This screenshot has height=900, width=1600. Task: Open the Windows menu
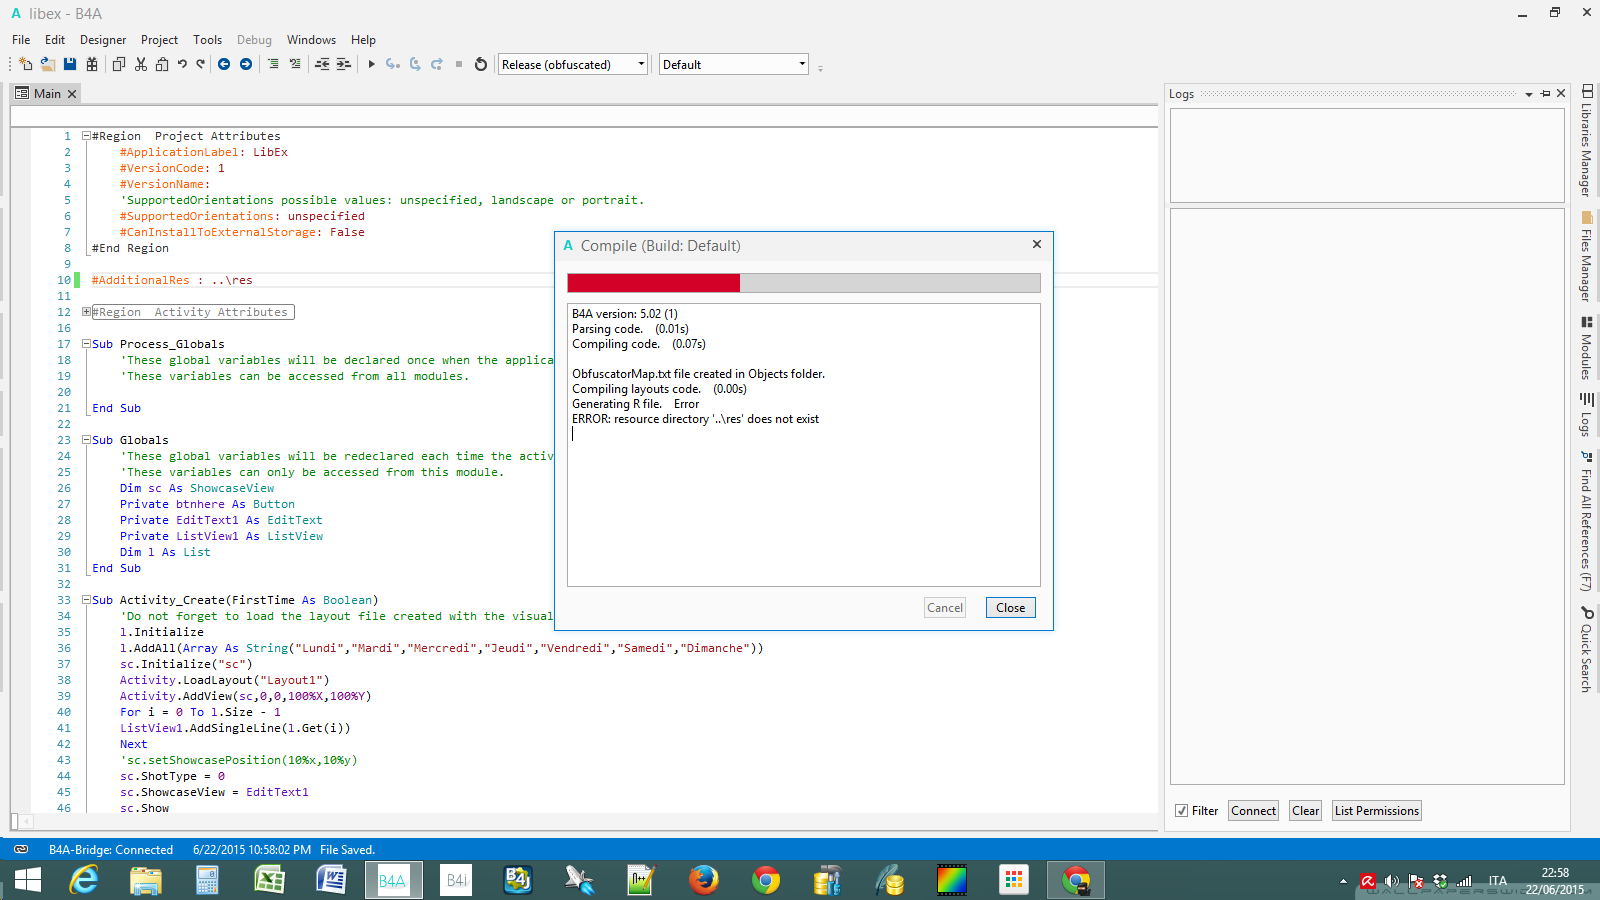[311, 40]
